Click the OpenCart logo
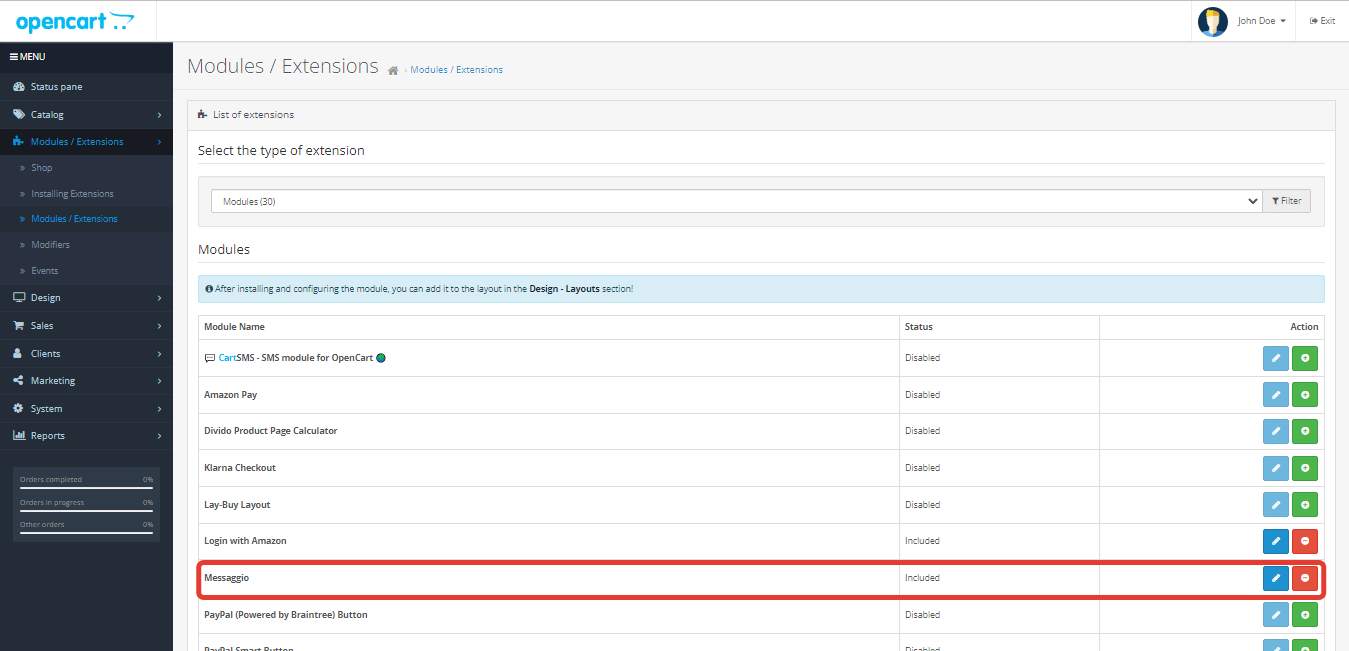1349x651 pixels. pyautogui.click(x=75, y=21)
